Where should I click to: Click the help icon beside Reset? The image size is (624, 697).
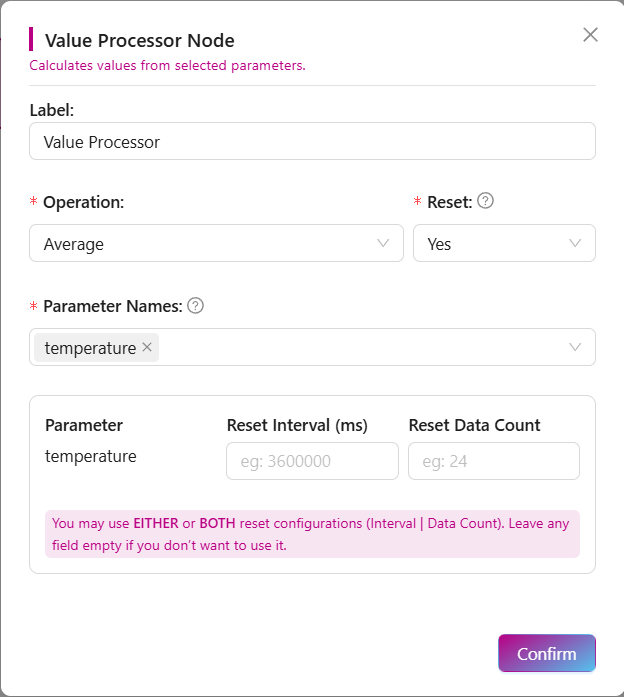485,201
